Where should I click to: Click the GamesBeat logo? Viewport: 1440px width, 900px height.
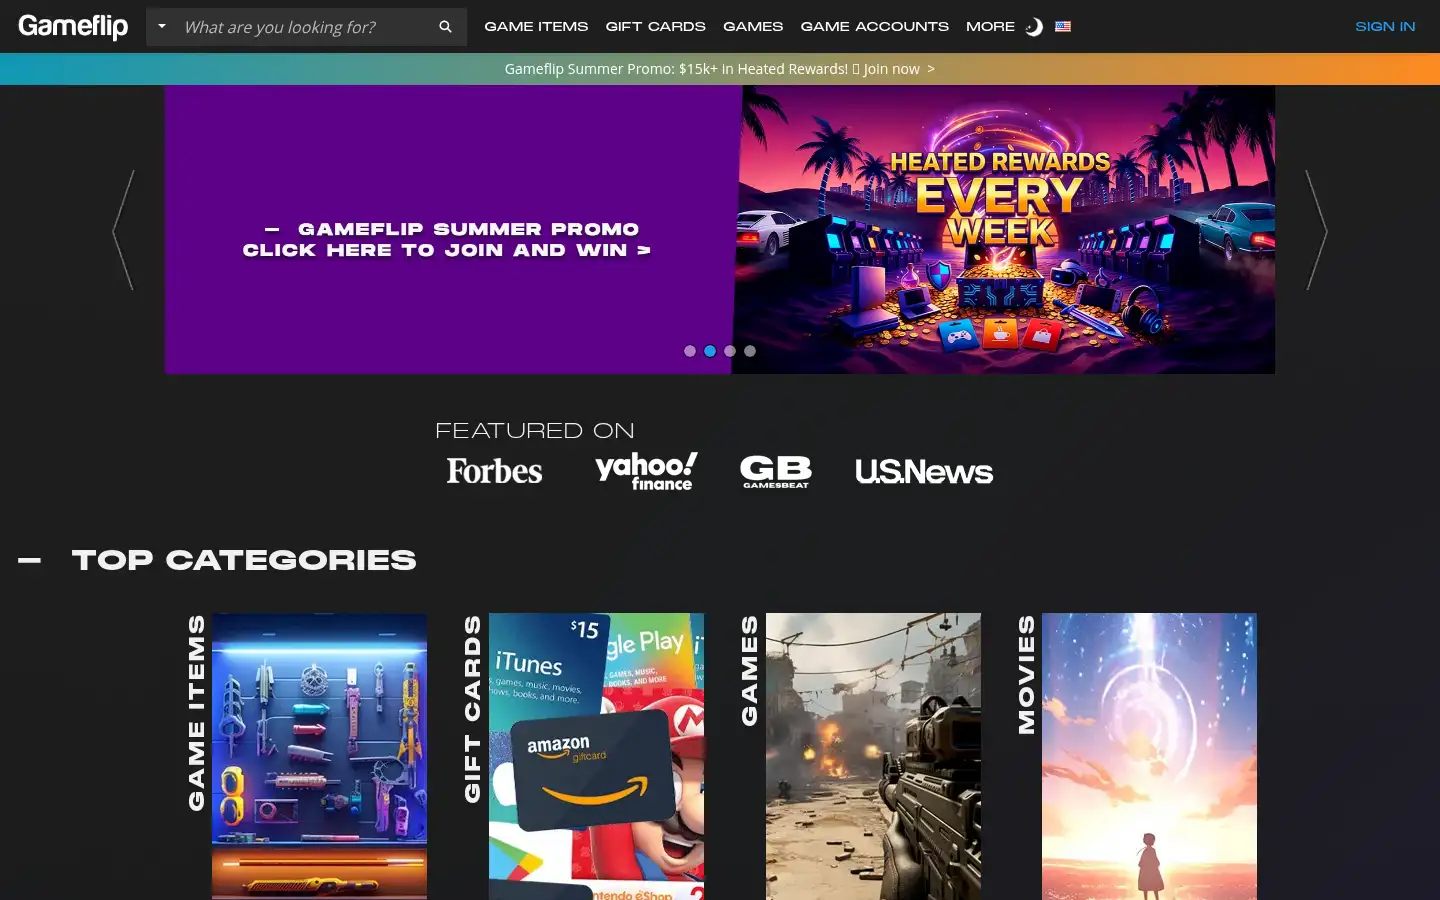coord(776,471)
